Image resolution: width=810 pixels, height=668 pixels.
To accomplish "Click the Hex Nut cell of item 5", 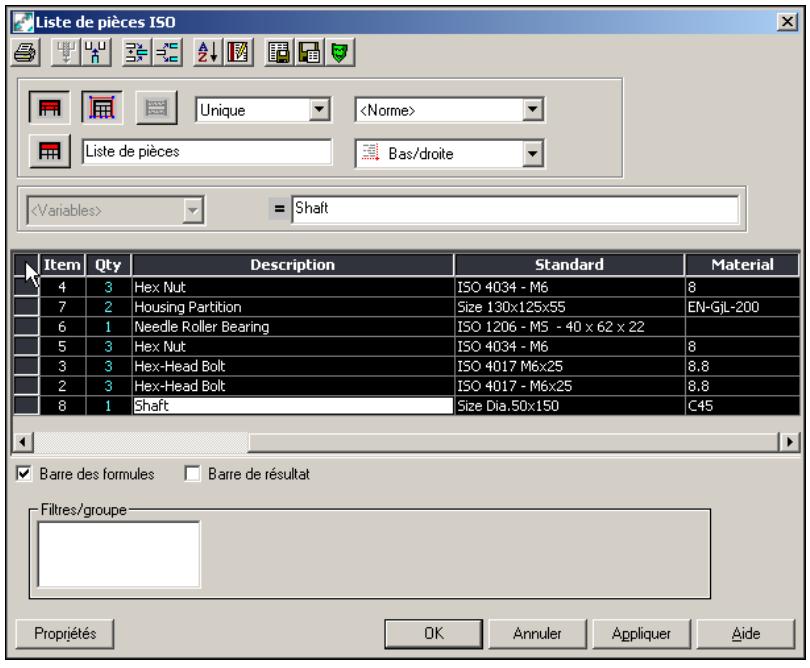I will click(292, 346).
